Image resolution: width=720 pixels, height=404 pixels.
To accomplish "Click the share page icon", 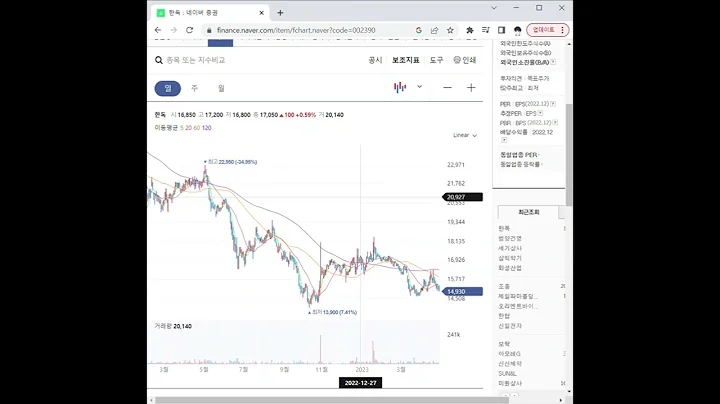I will 434,30.
